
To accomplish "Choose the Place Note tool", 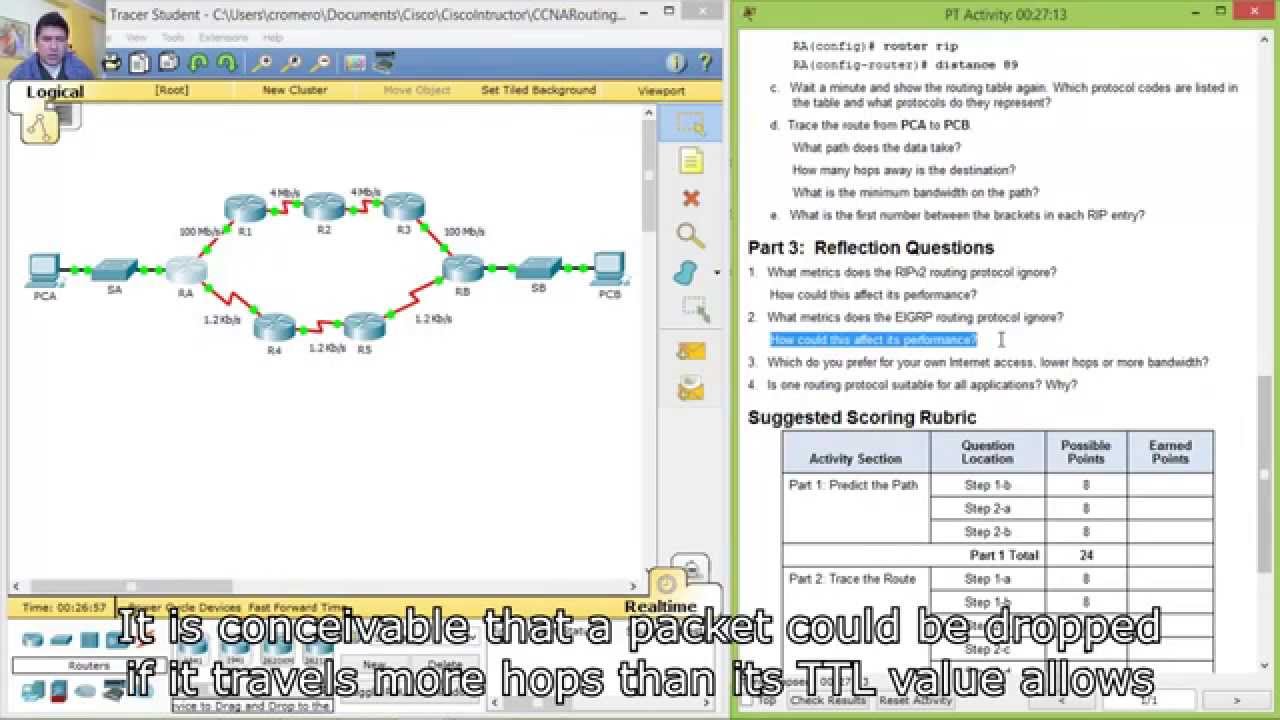I will pos(691,161).
